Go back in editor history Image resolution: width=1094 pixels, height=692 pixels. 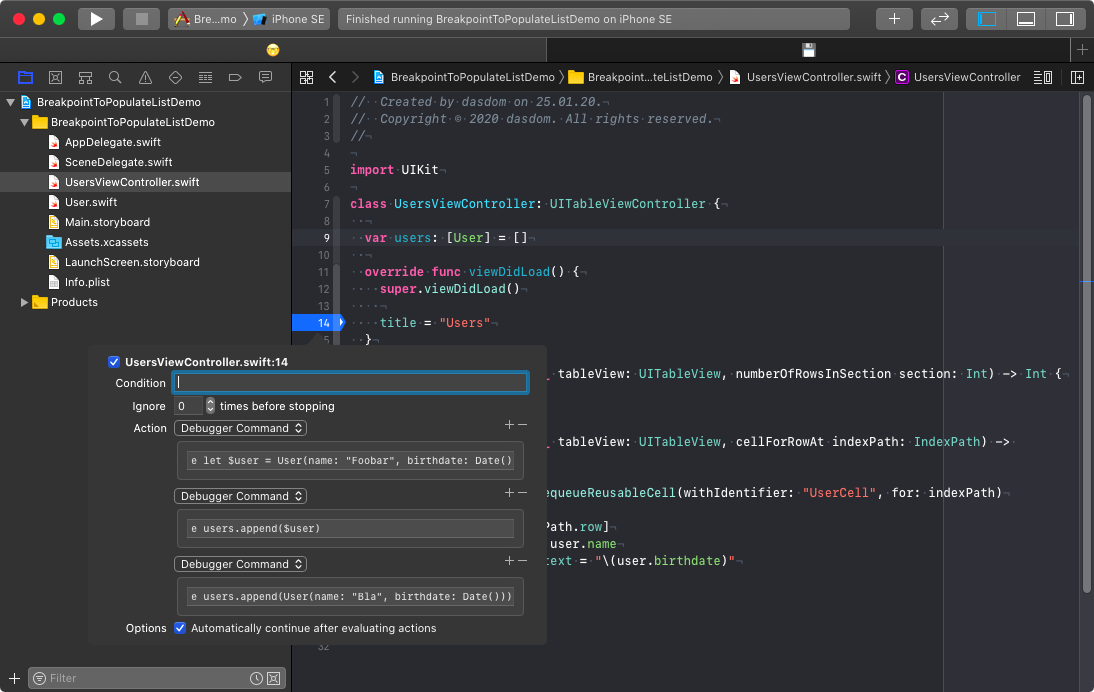point(333,77)
